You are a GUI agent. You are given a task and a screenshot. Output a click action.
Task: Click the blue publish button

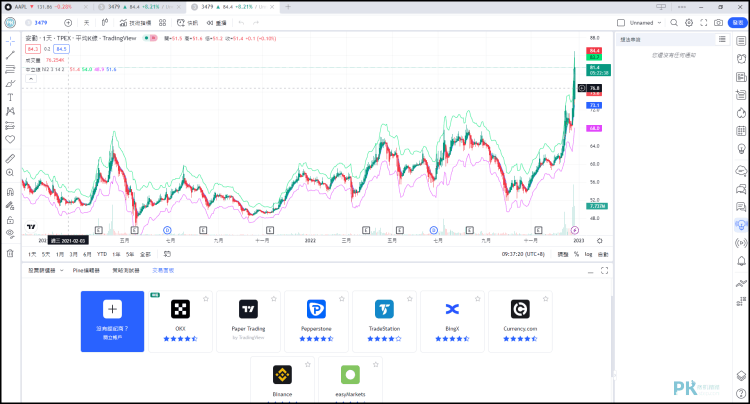click(x=737, y=22)
